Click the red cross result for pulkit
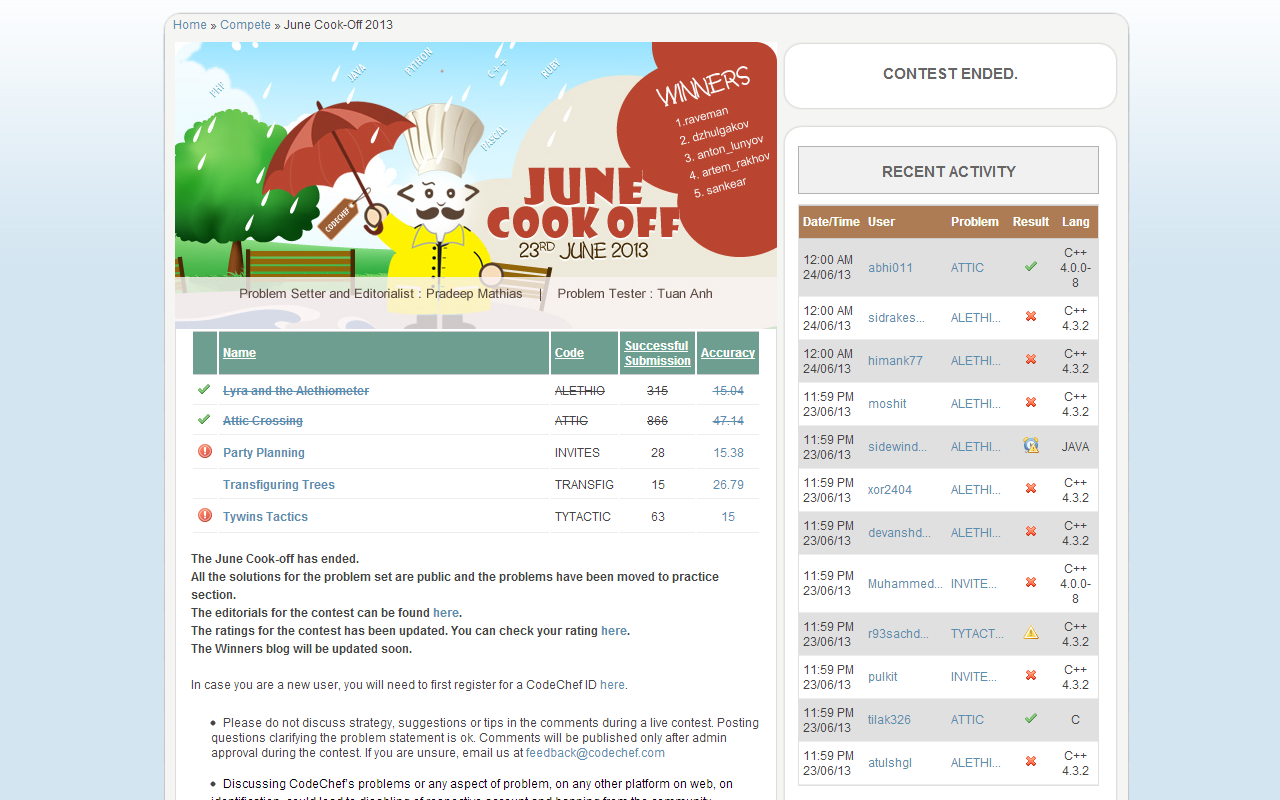Image resolution: width=1280 pixels, height=800 pixels. pos(1031,676)
